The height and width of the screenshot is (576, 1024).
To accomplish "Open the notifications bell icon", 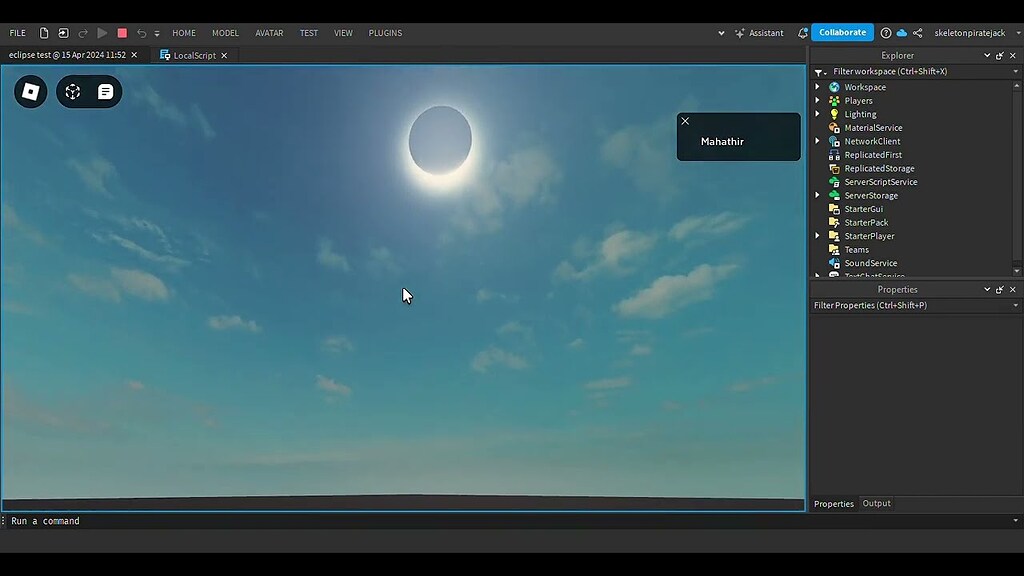I will 802,33.
